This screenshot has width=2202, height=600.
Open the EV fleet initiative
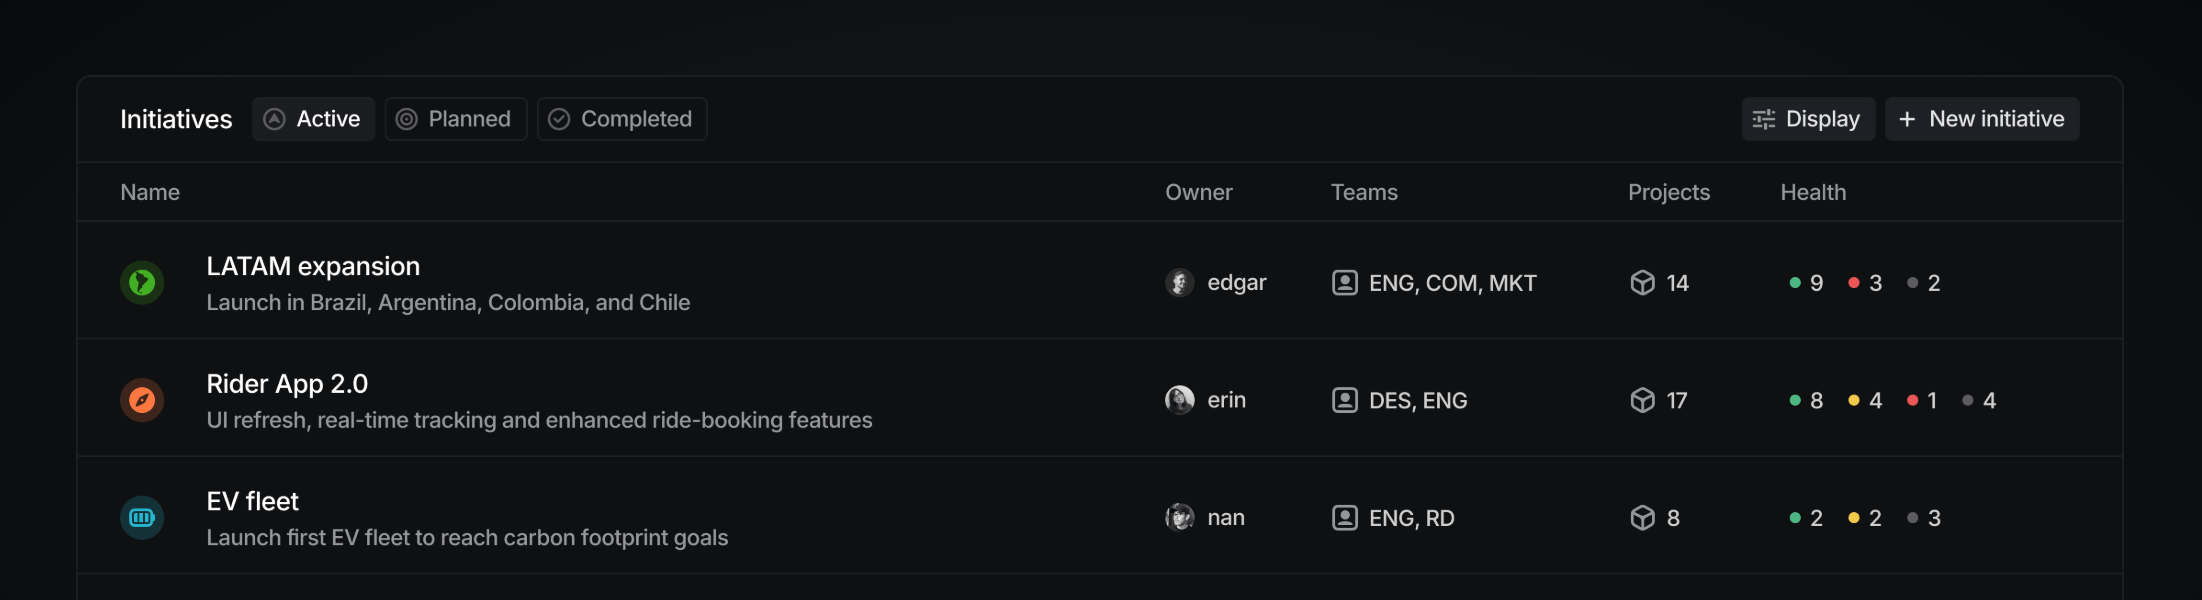[252, 501]
